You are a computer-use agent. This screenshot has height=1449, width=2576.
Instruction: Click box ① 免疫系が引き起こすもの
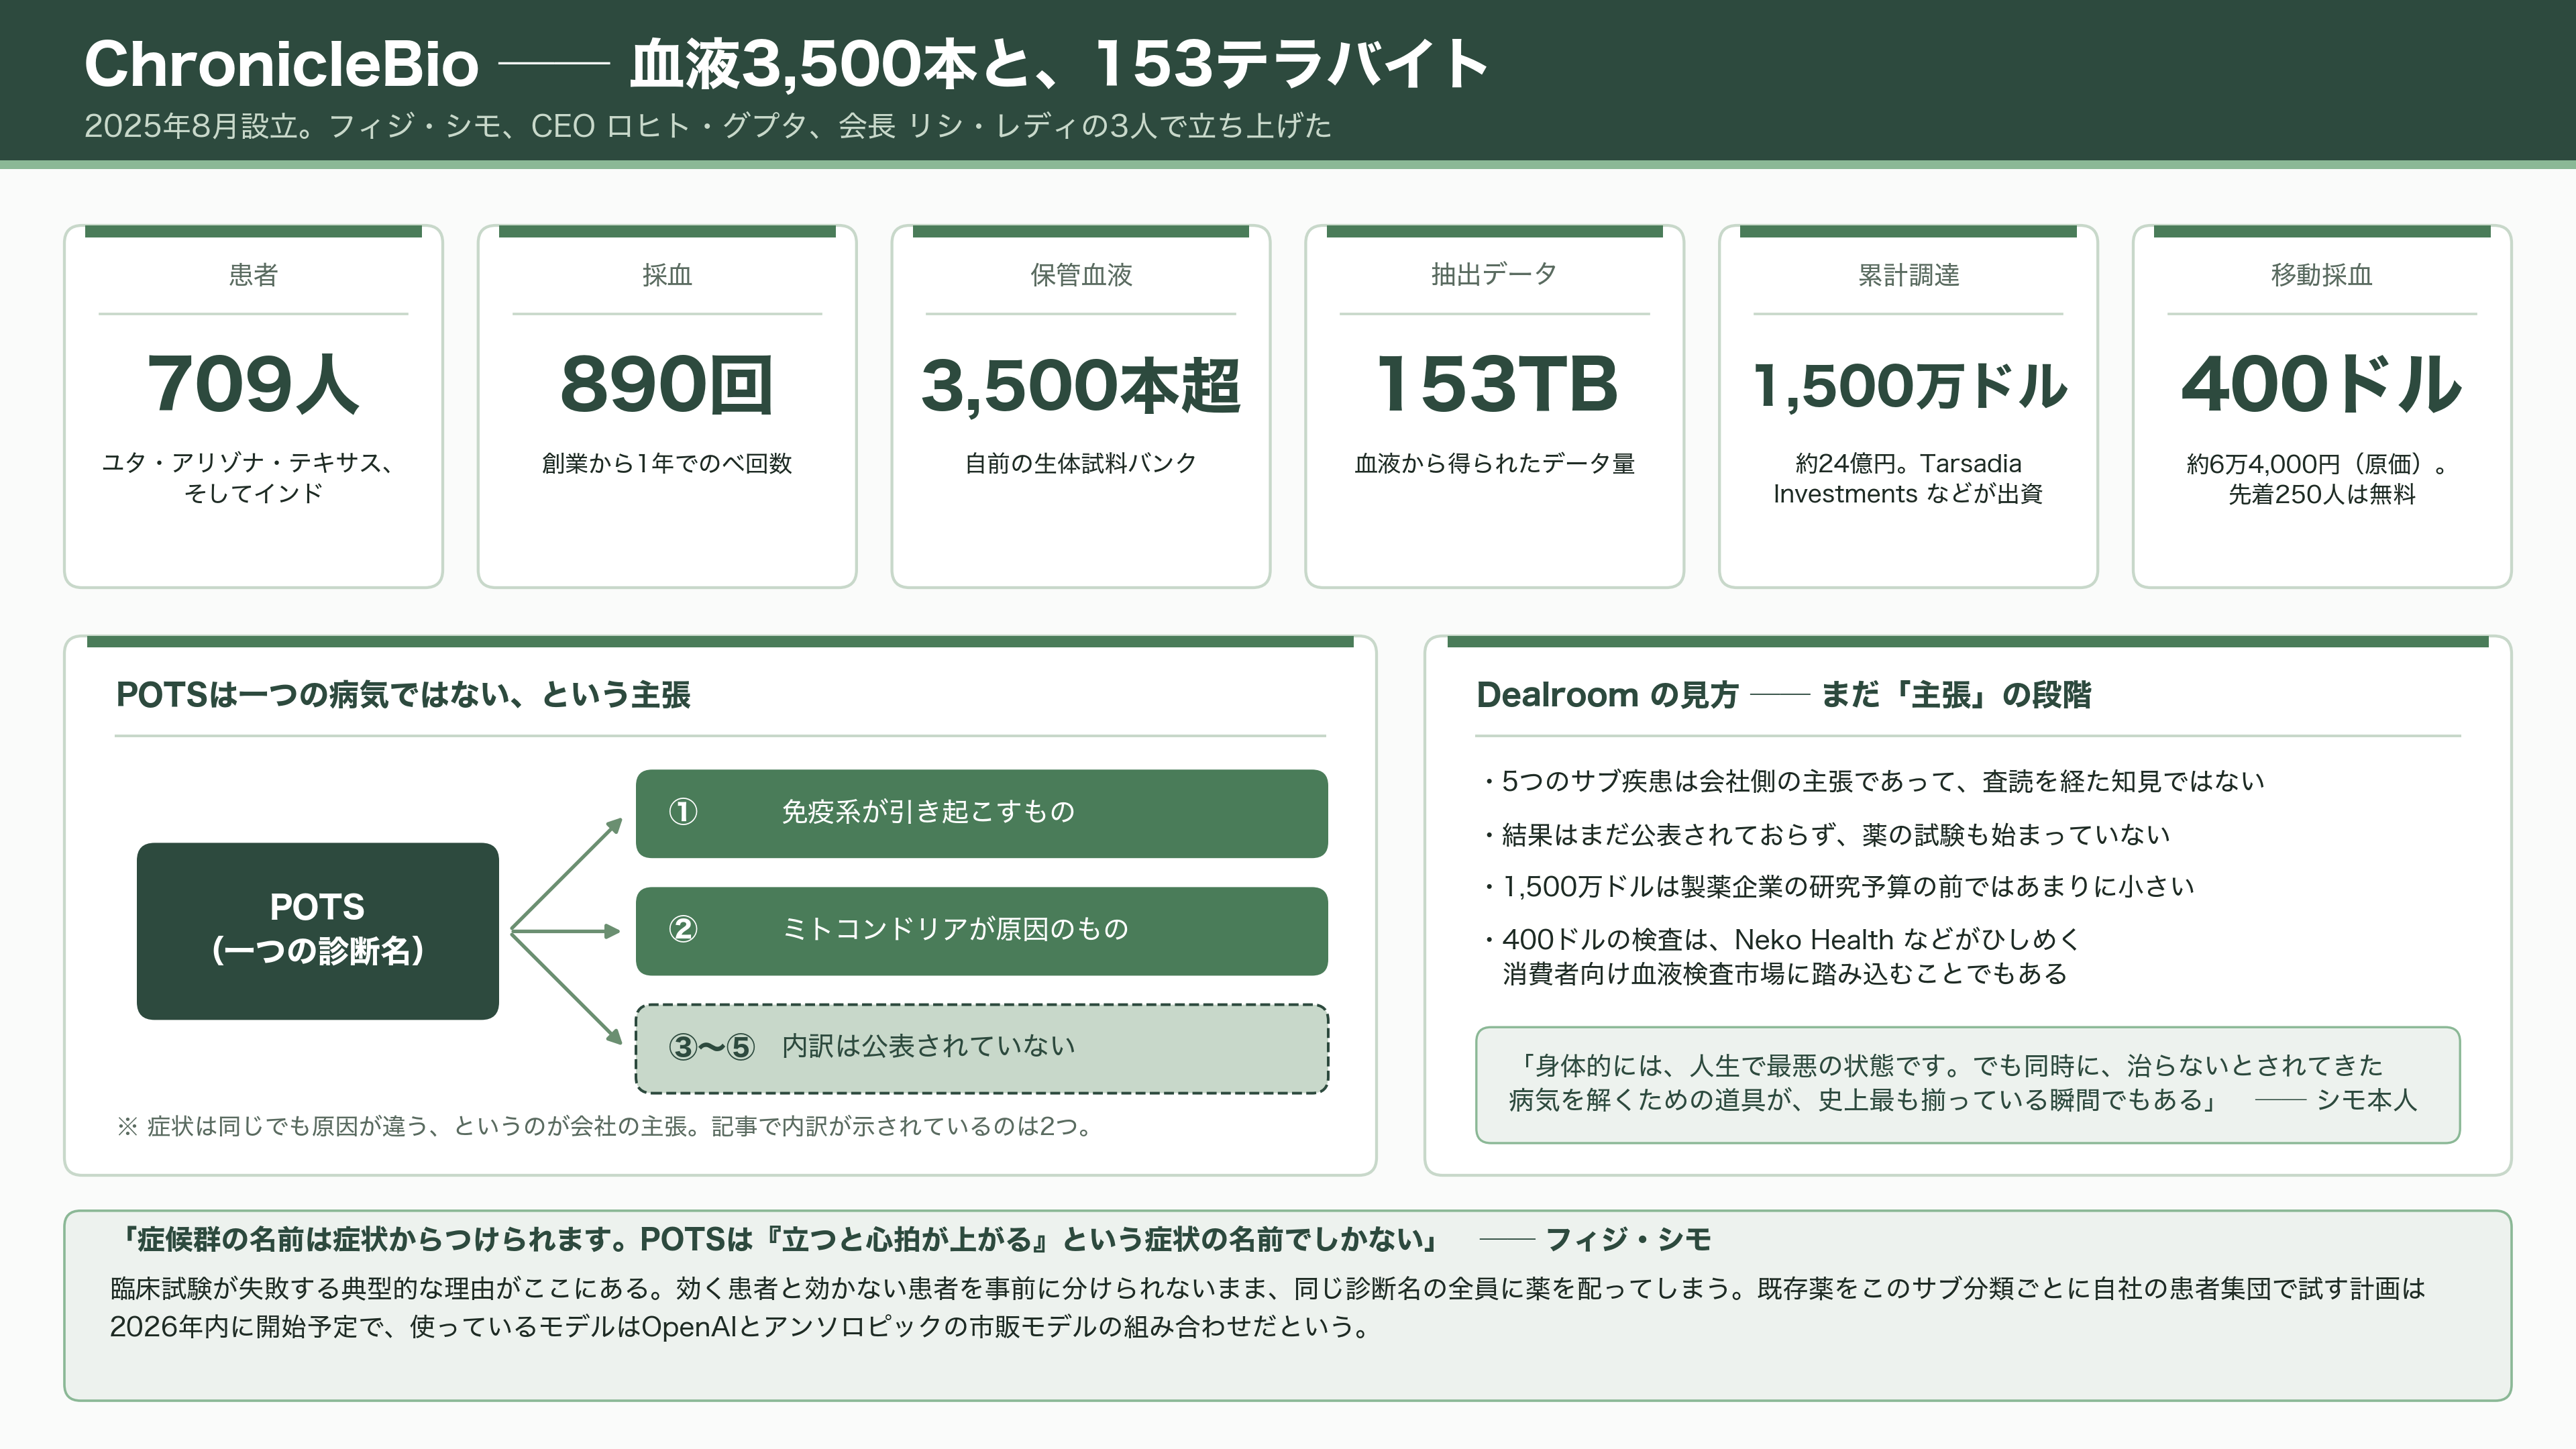982,813
